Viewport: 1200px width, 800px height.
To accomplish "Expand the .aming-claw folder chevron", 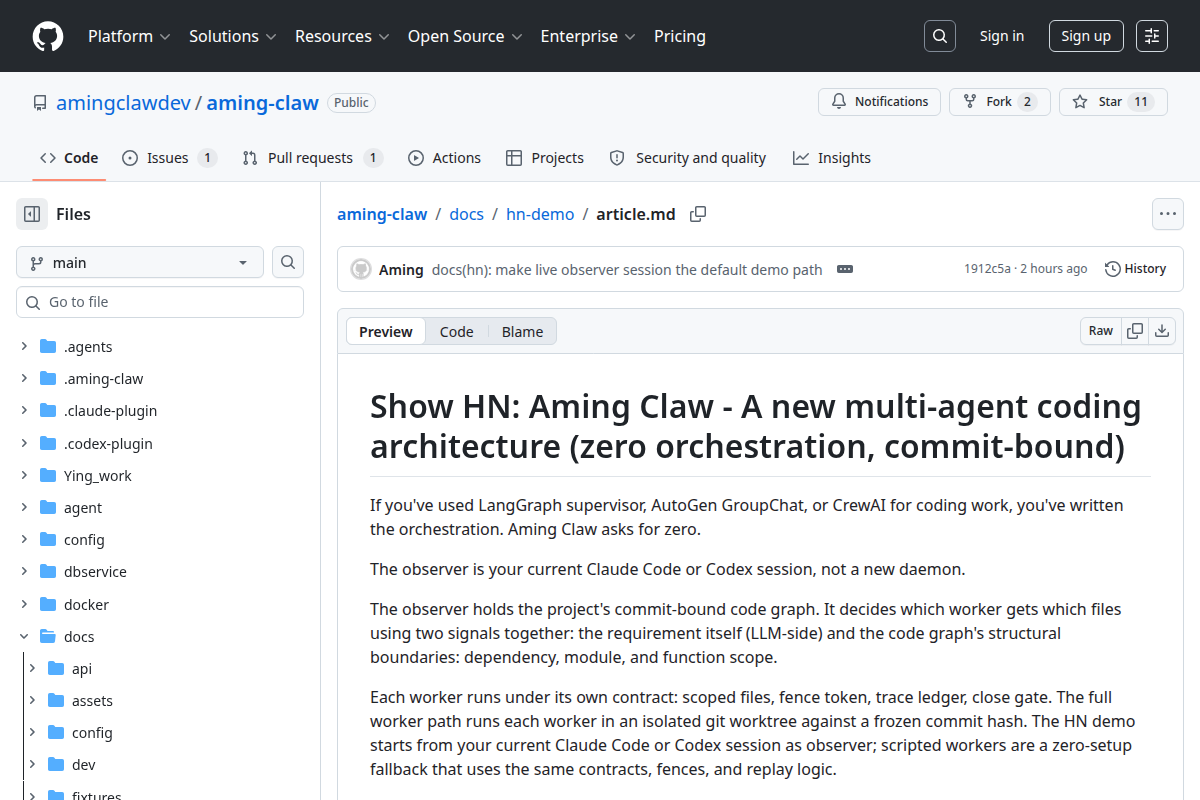I will 24,379.
